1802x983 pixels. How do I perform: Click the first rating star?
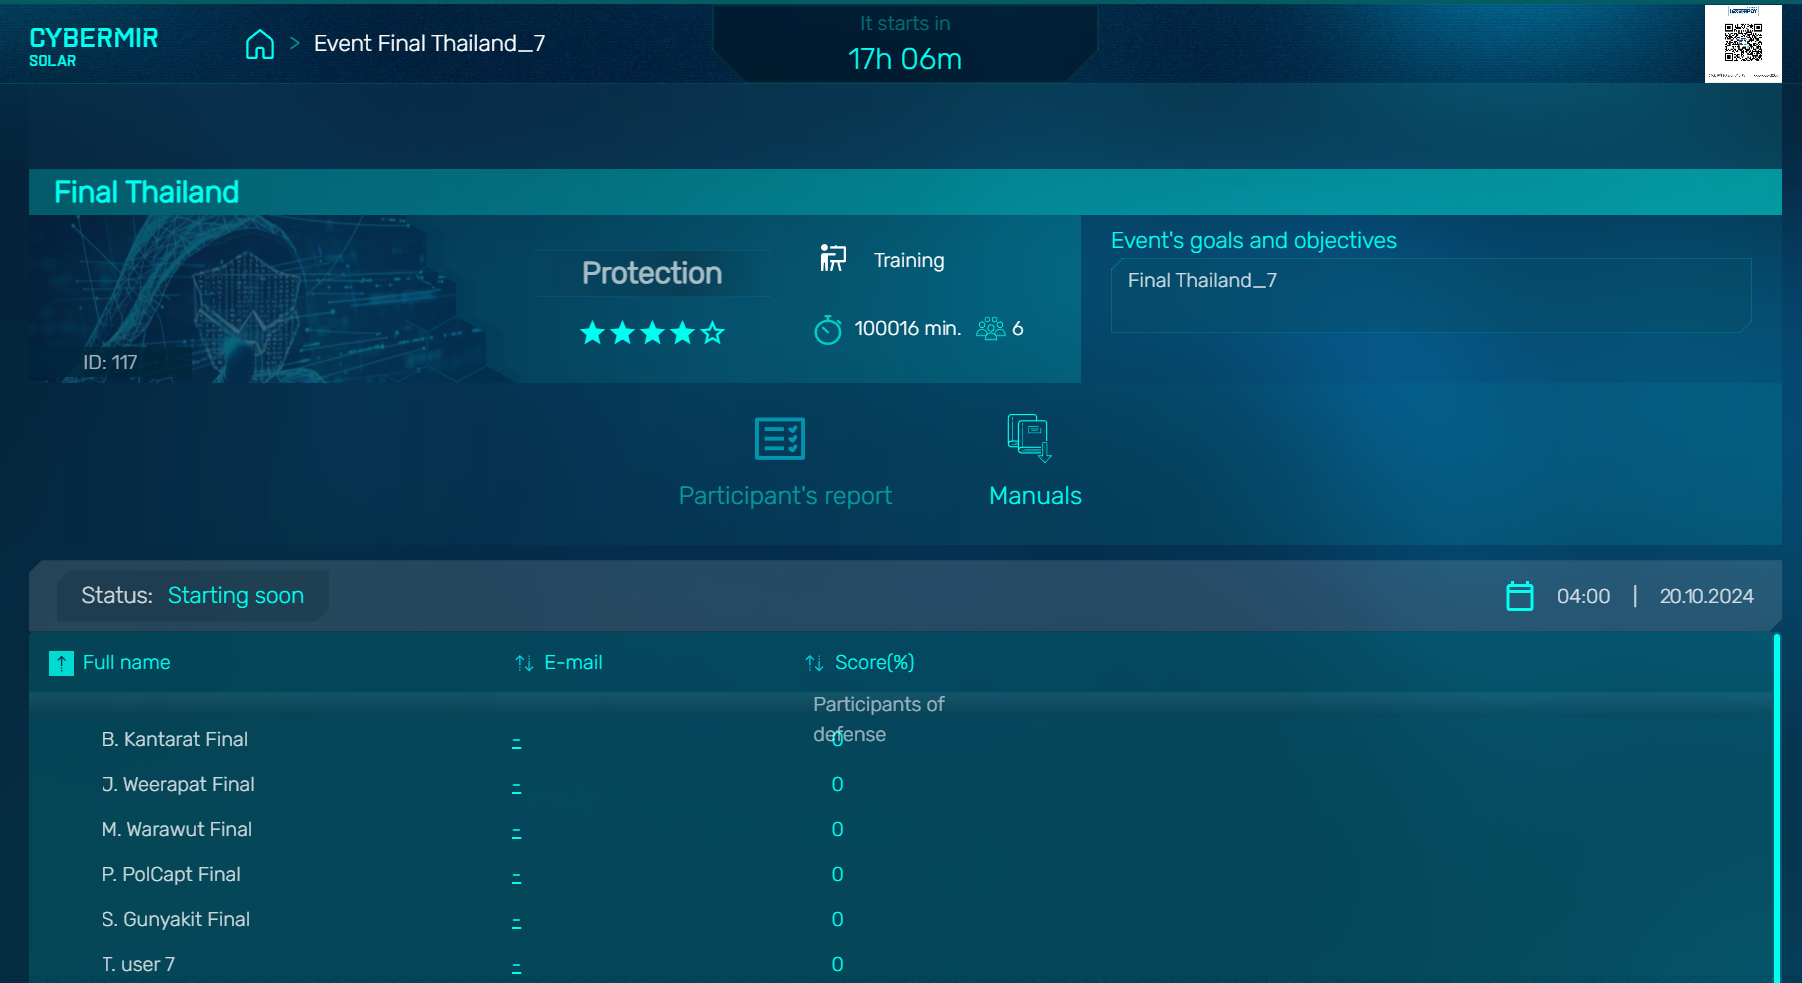tap(593, 332)
